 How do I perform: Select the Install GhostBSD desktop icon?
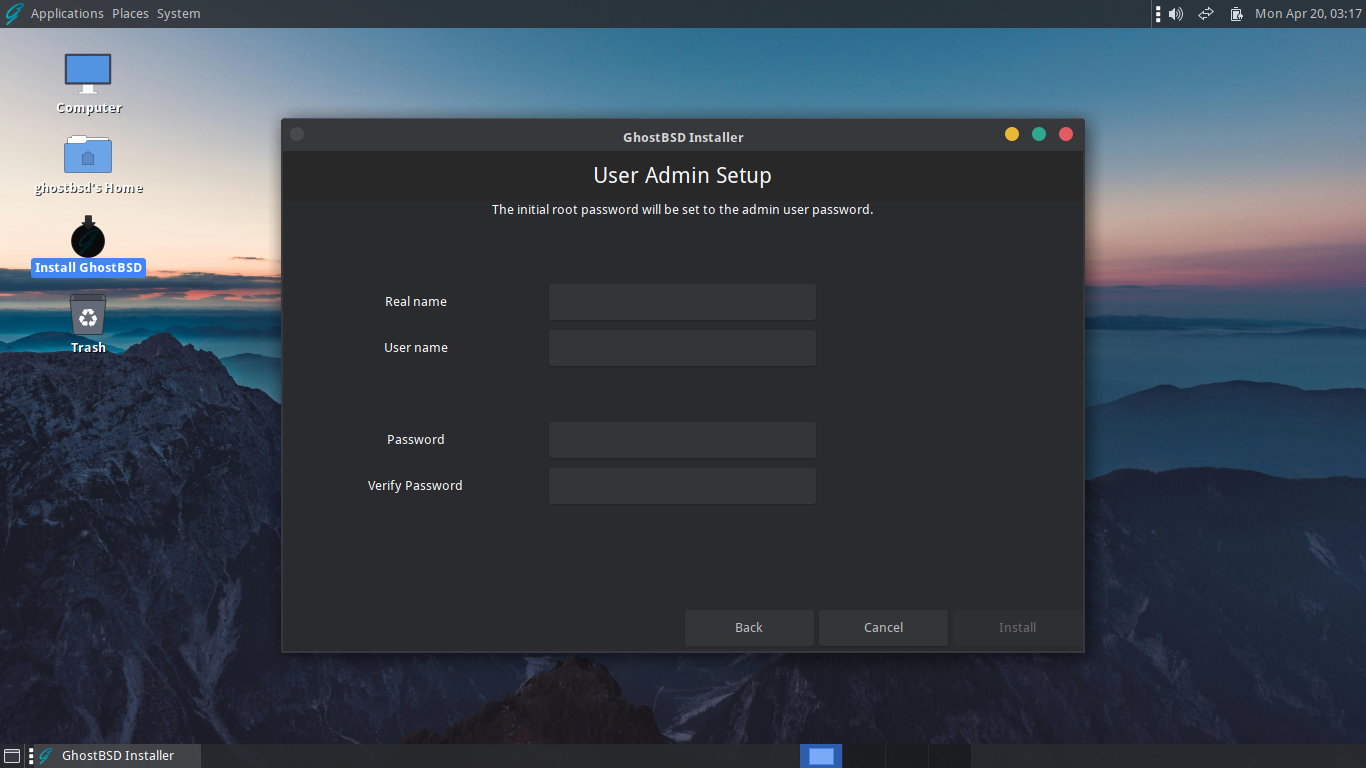[x=88, y=246]
